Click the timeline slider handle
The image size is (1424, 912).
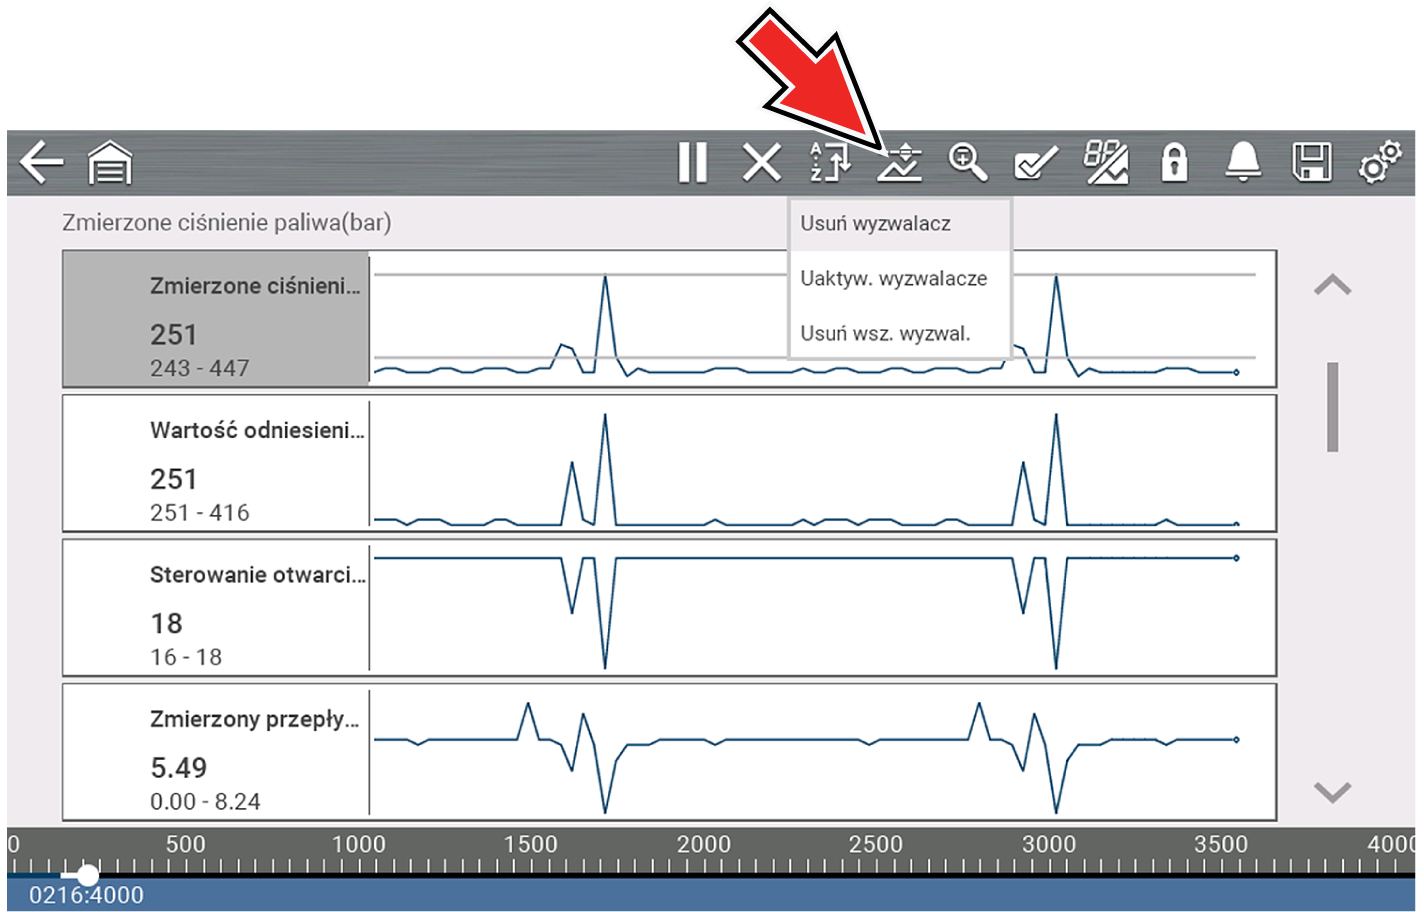[88, 875]
